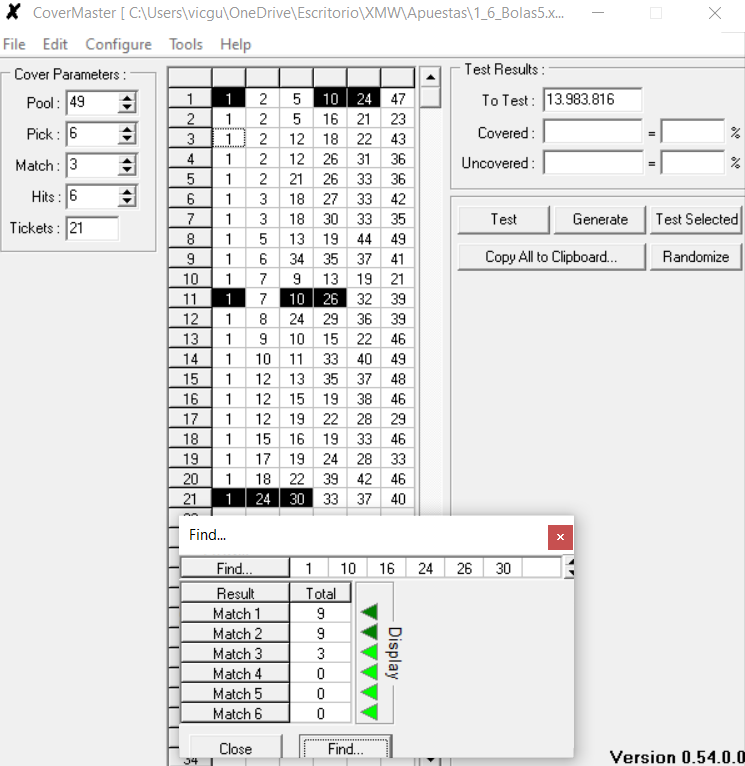This screenshot has width=745, height=766.
Task: Display the Match 5 tickets arrow
Action: click(x=369, y=693)
